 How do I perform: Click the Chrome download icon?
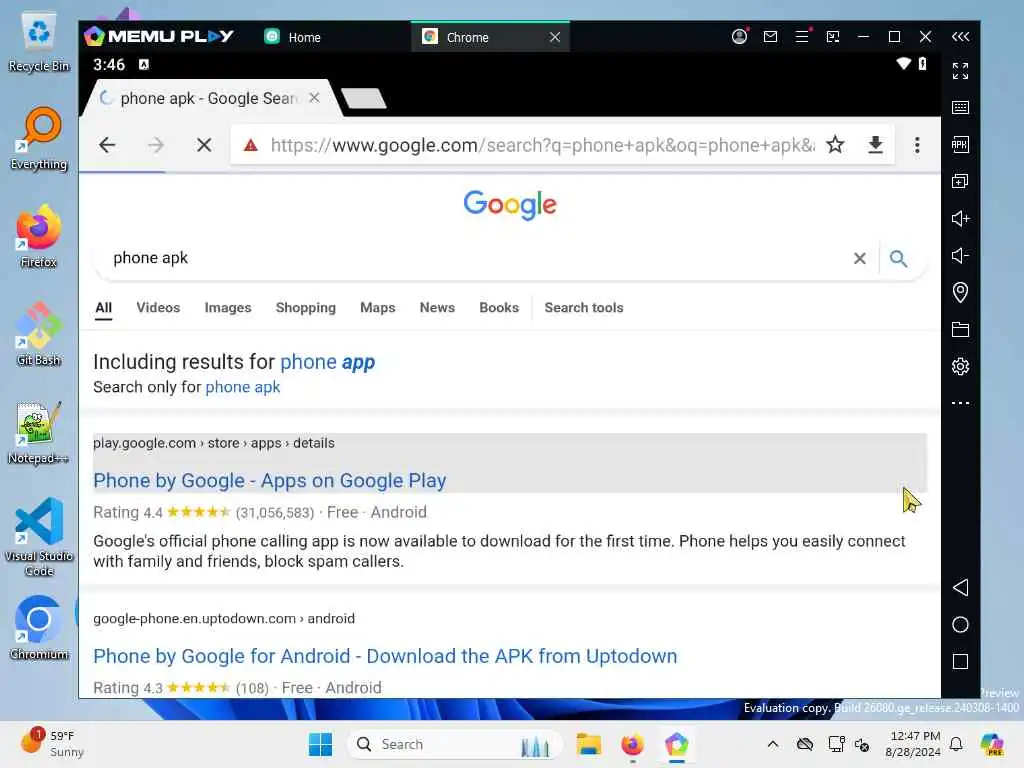pyautogui.click(x=876, y=144)
